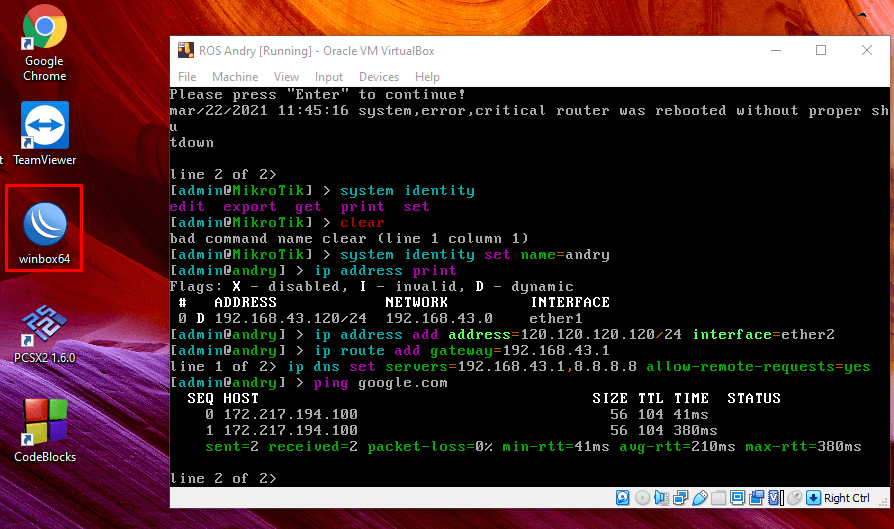Open the USB devices status icon
The width and height of the screenshot is (894, 529).
(699, 498)
